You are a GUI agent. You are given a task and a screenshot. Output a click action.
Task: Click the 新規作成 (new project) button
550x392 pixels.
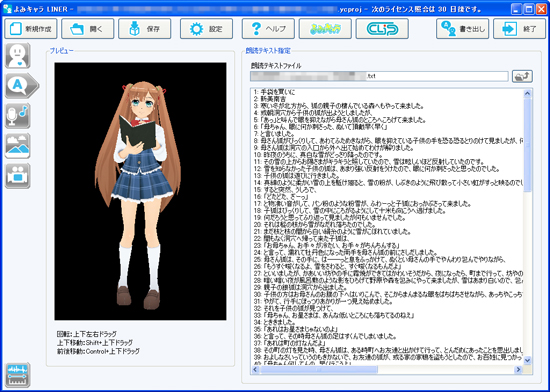(31, 29)
